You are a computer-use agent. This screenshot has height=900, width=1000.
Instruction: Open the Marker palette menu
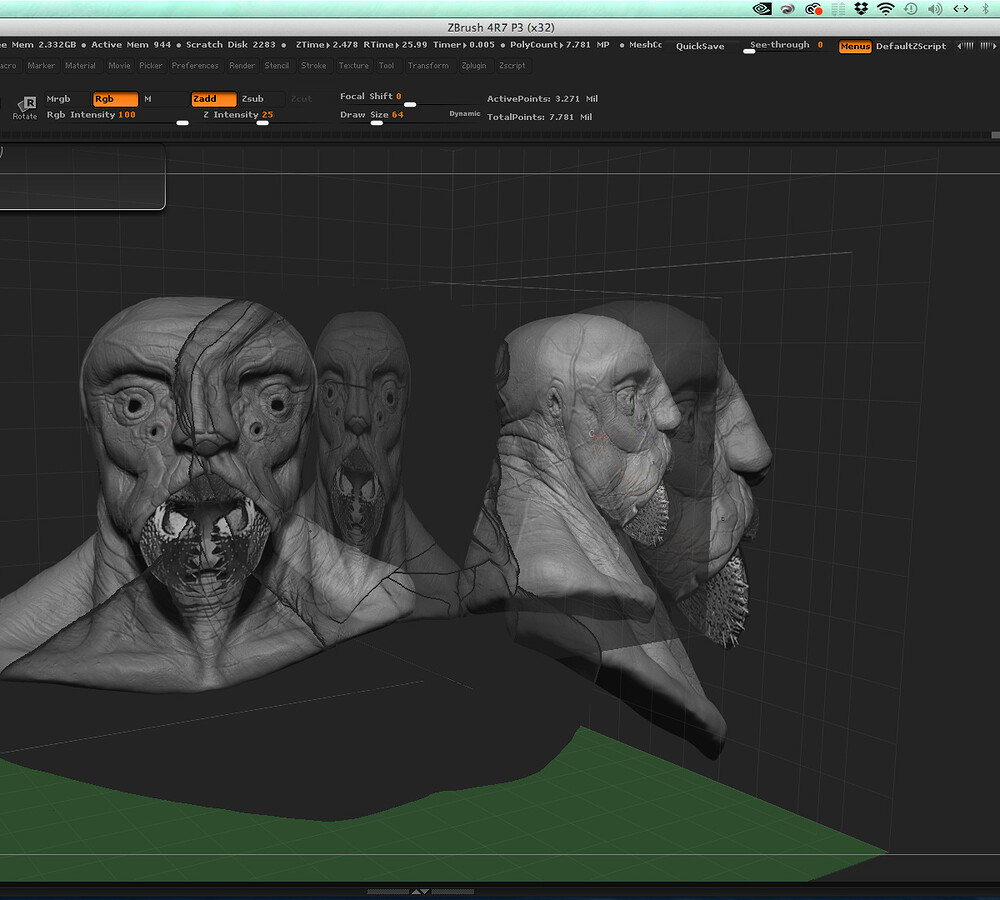click(41, 66)
